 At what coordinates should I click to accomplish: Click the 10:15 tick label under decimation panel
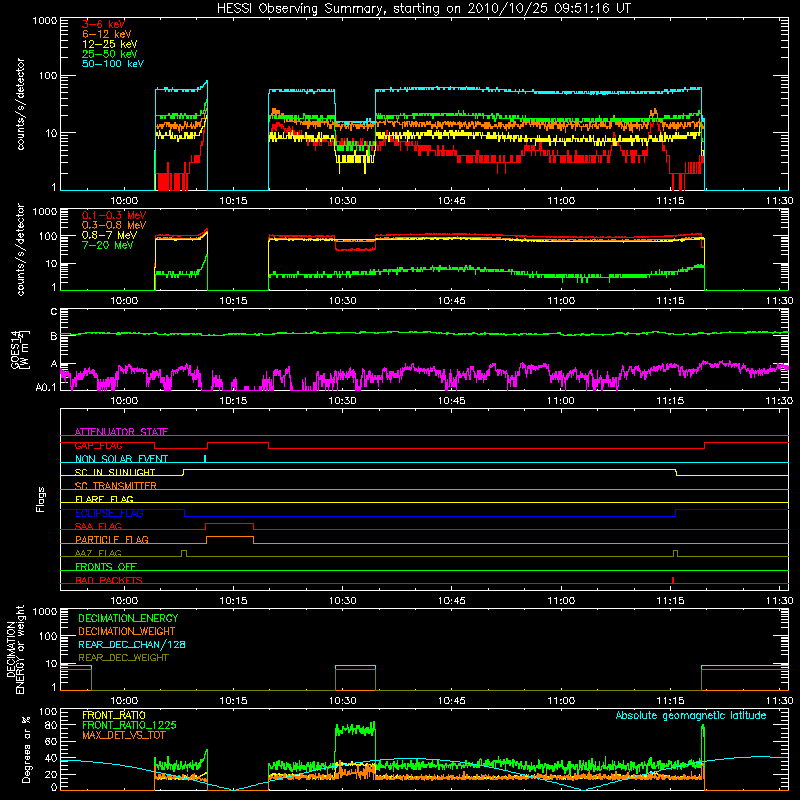pyautogui.click(x=233, y=701)
